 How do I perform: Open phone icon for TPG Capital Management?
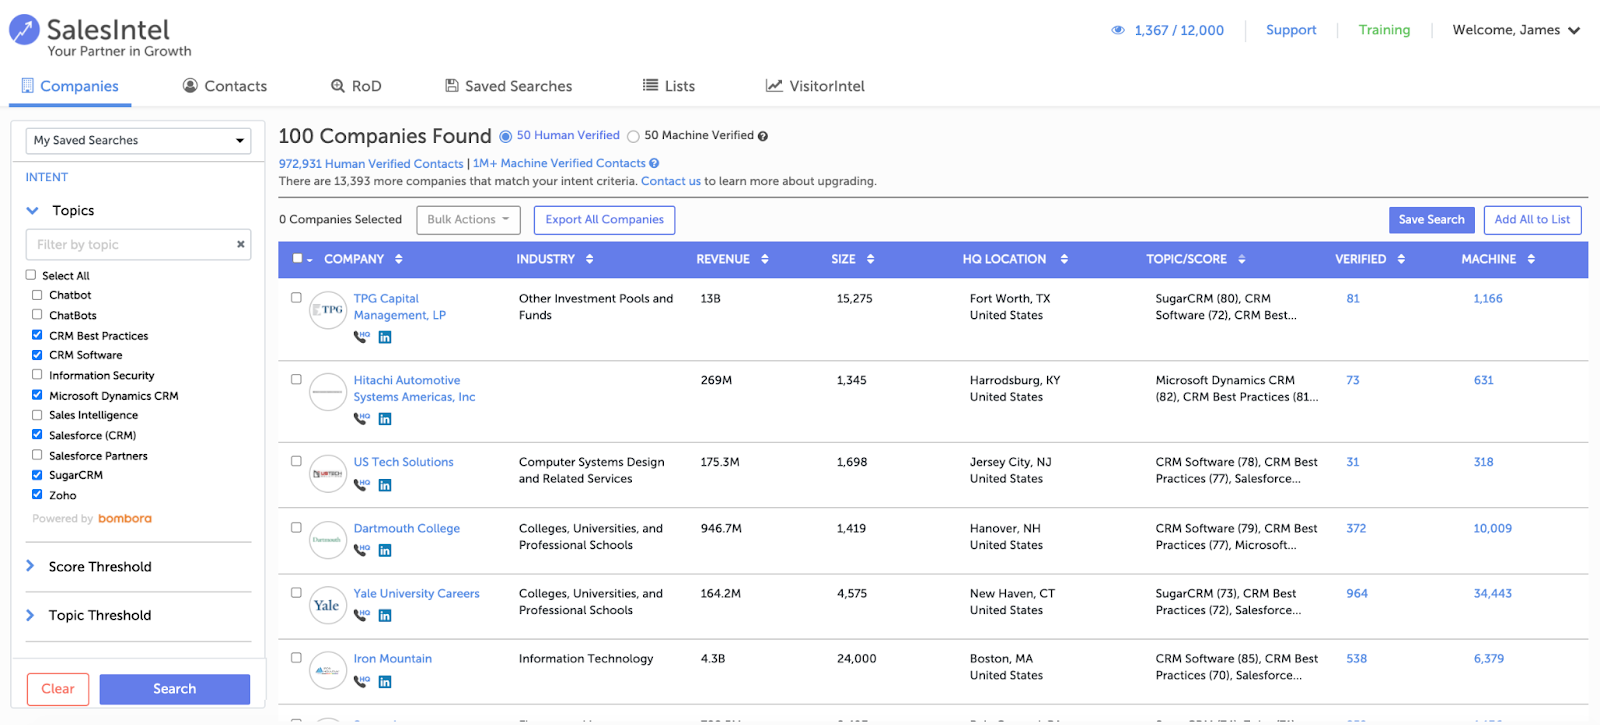(361, 337)
